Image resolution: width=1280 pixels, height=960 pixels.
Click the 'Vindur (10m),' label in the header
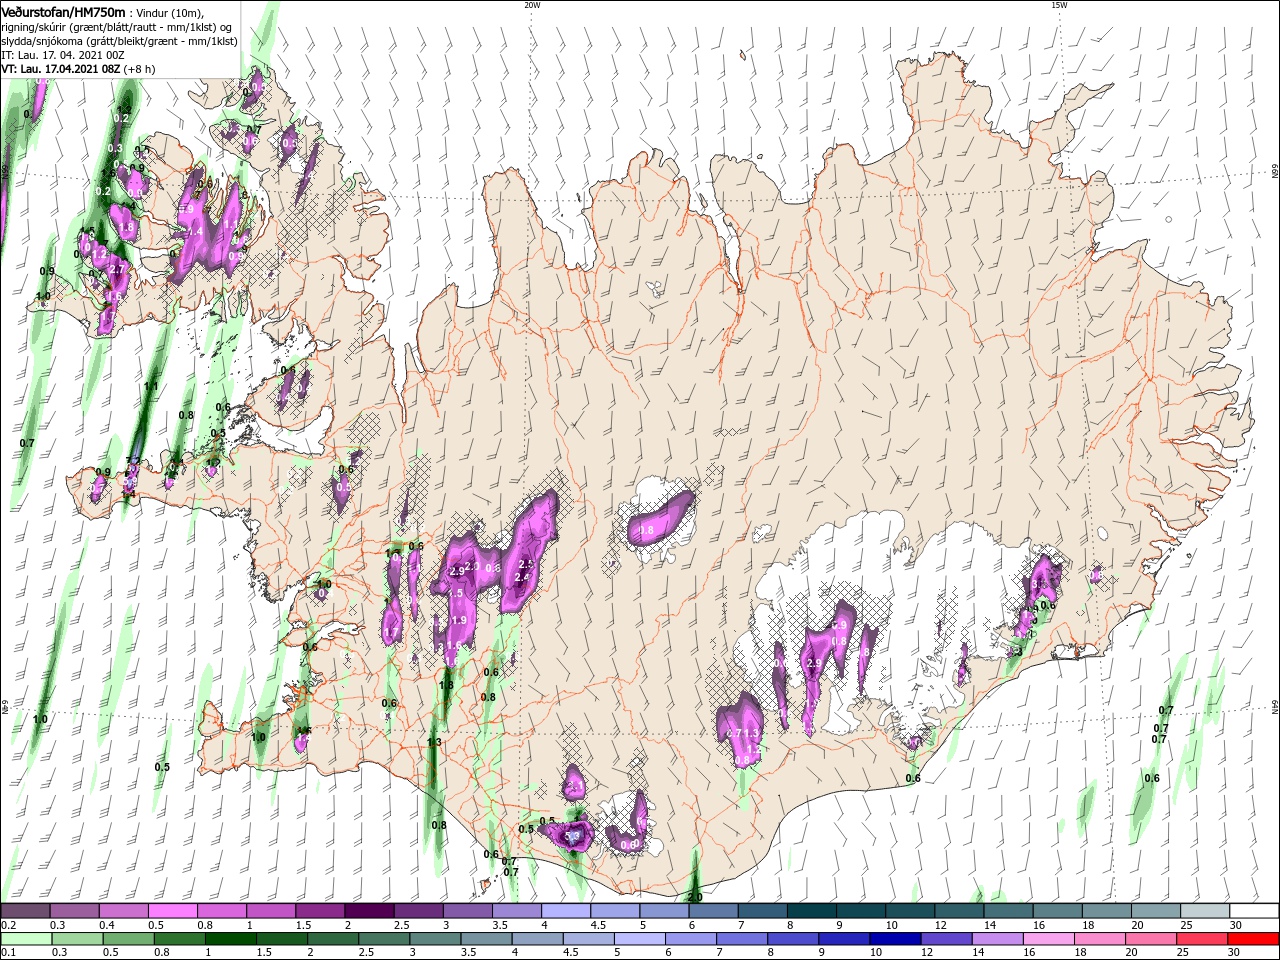(168, 12)
